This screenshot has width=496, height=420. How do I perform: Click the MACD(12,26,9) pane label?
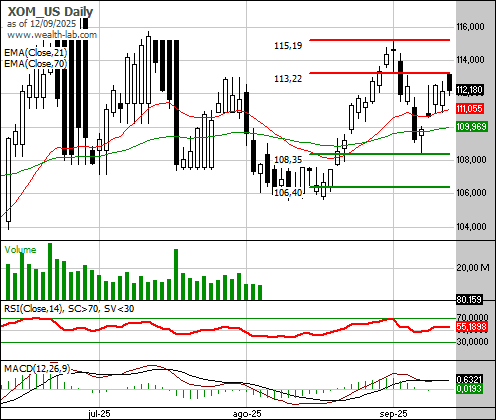37,368
